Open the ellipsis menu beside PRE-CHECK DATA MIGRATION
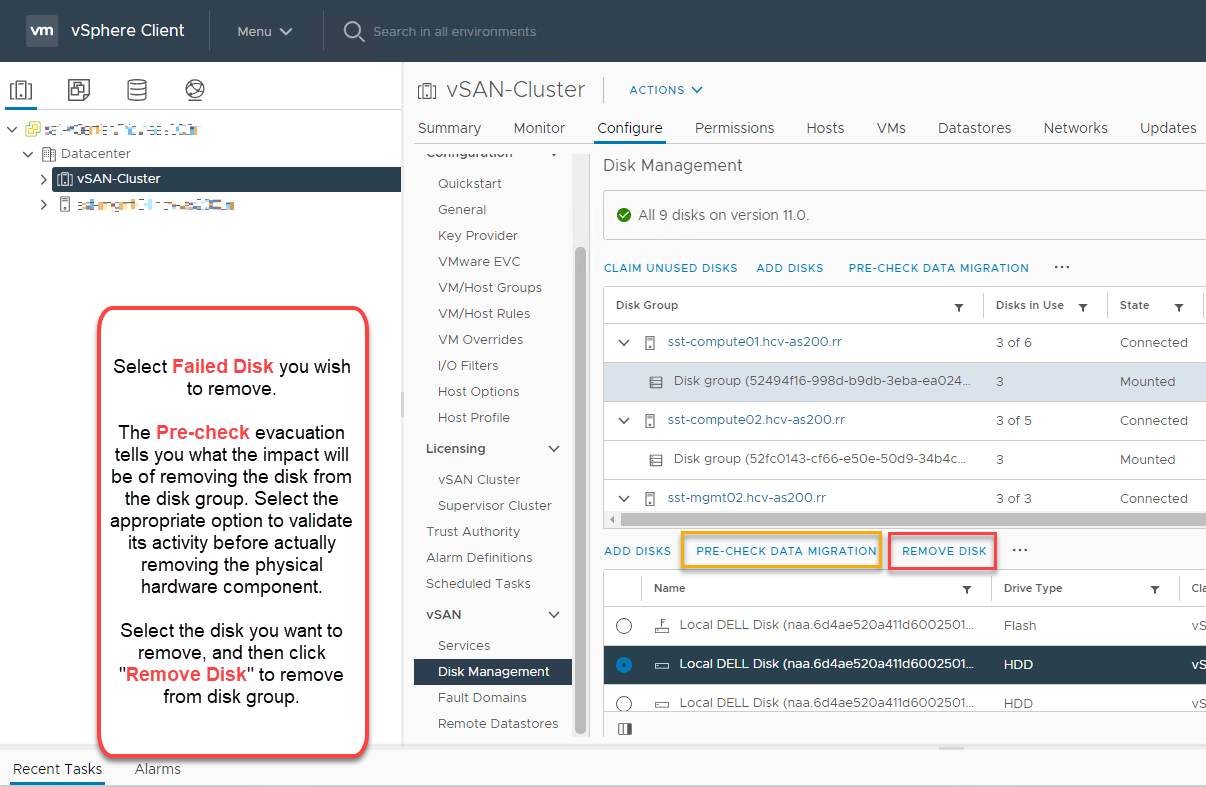 tap(1062, 267)
